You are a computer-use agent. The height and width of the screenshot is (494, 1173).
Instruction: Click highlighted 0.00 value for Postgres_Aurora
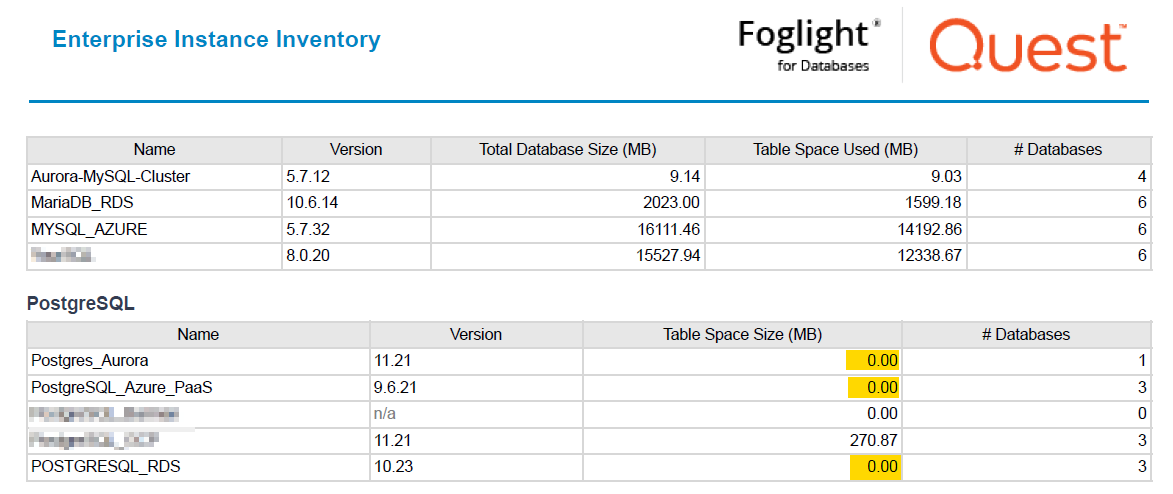pos(872,361)
